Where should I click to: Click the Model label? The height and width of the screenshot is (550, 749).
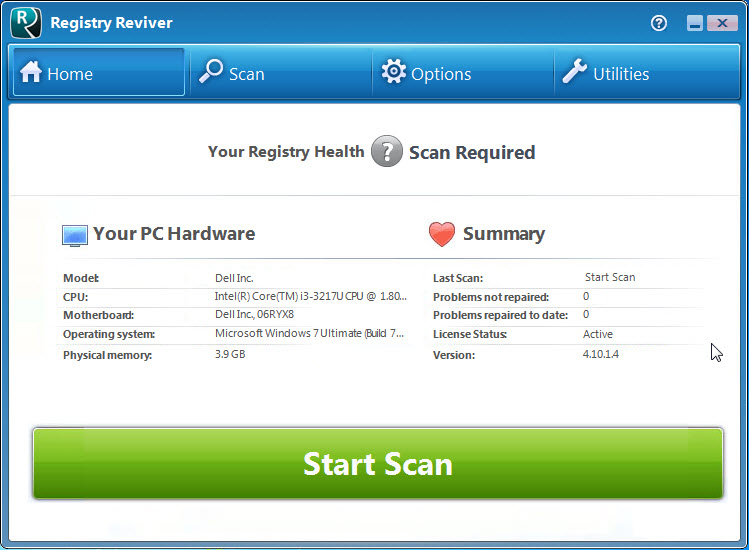point(81,278)
